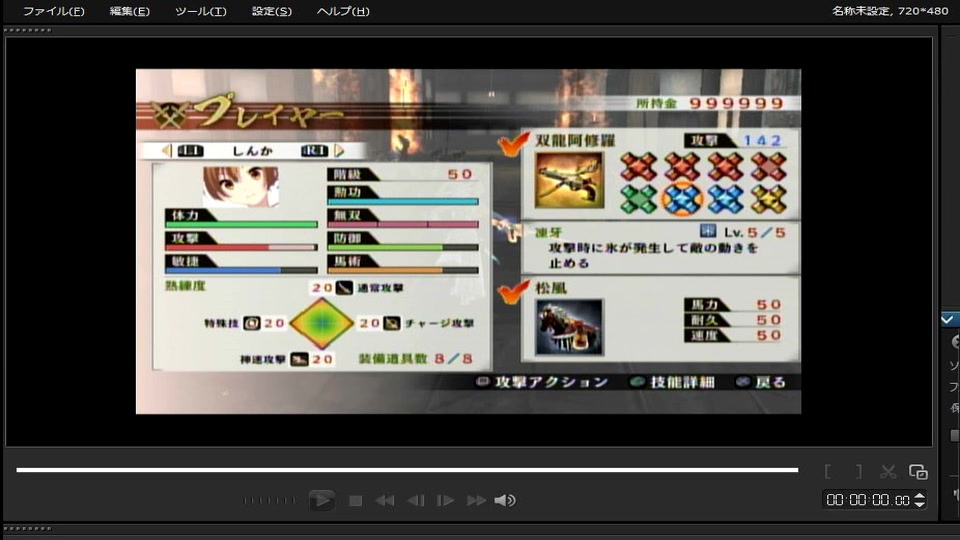Click the top panel grip dots above the preview

click(x=28, y=30)
